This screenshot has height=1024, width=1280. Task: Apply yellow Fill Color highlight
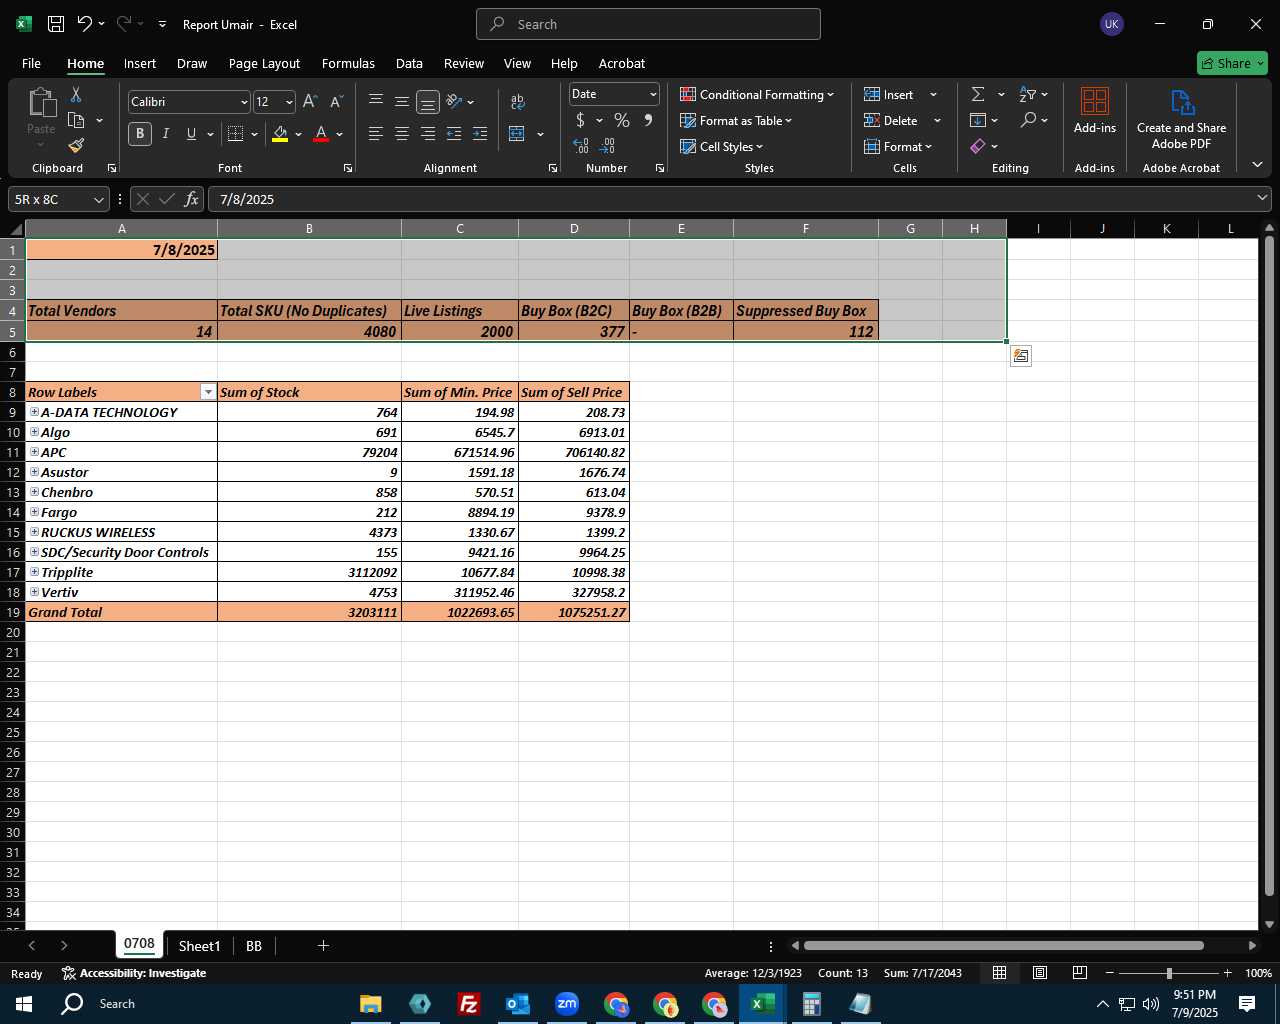pos(280,133)
